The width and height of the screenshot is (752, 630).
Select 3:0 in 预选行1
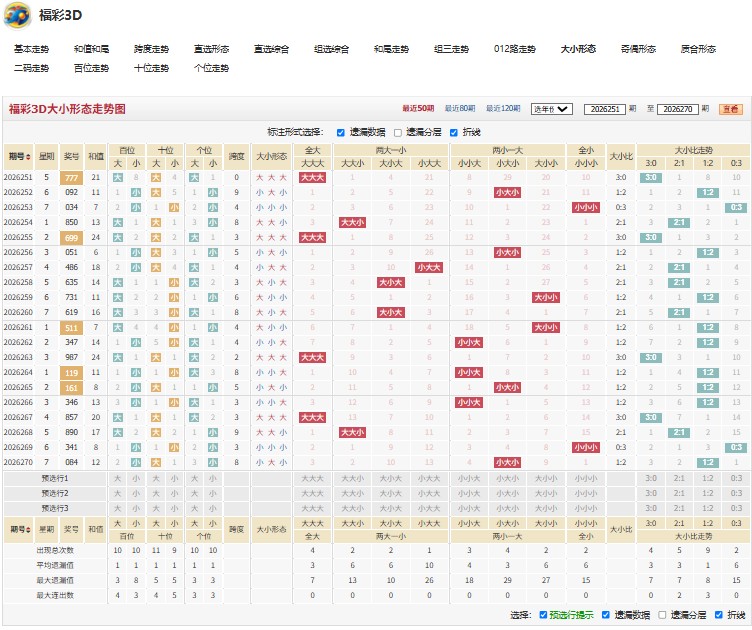[x=651, y=478]
